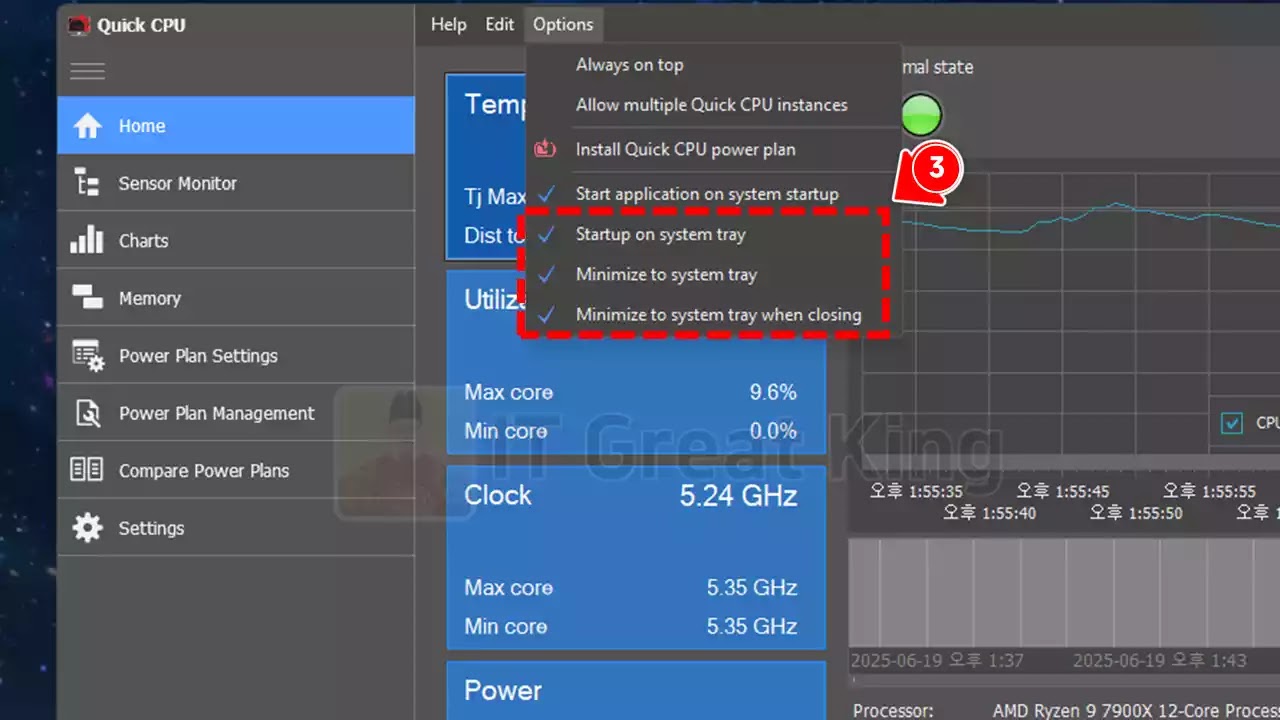
Task: Toggle the hamburger menu icon in sidebar
Action: 87,71
